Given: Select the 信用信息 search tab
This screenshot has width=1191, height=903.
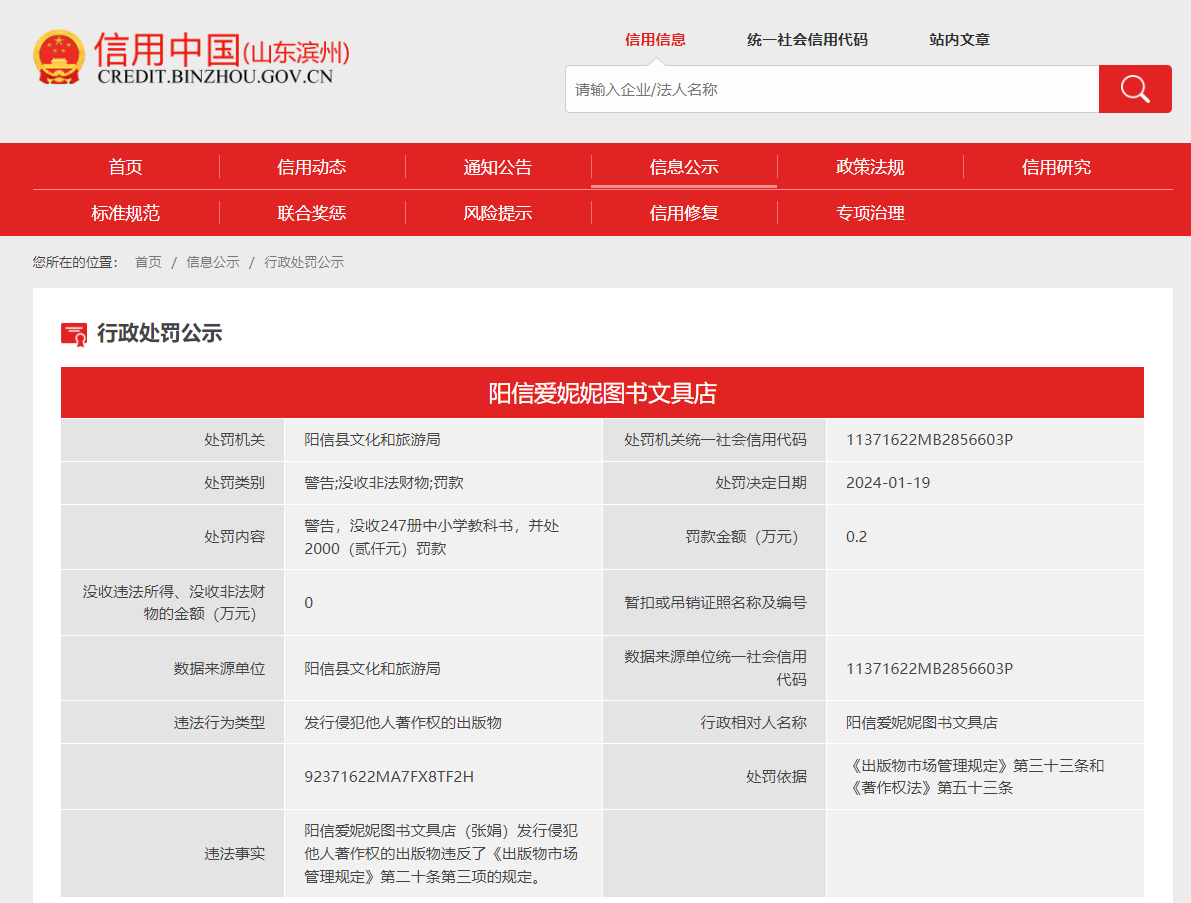Looking at the screenshot, I should tap(655, 40).
